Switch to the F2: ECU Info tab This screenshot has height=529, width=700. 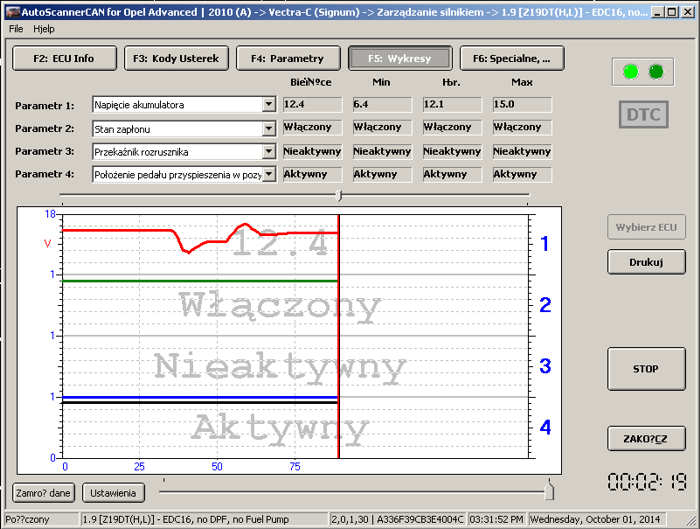click(x=64, y=59)
